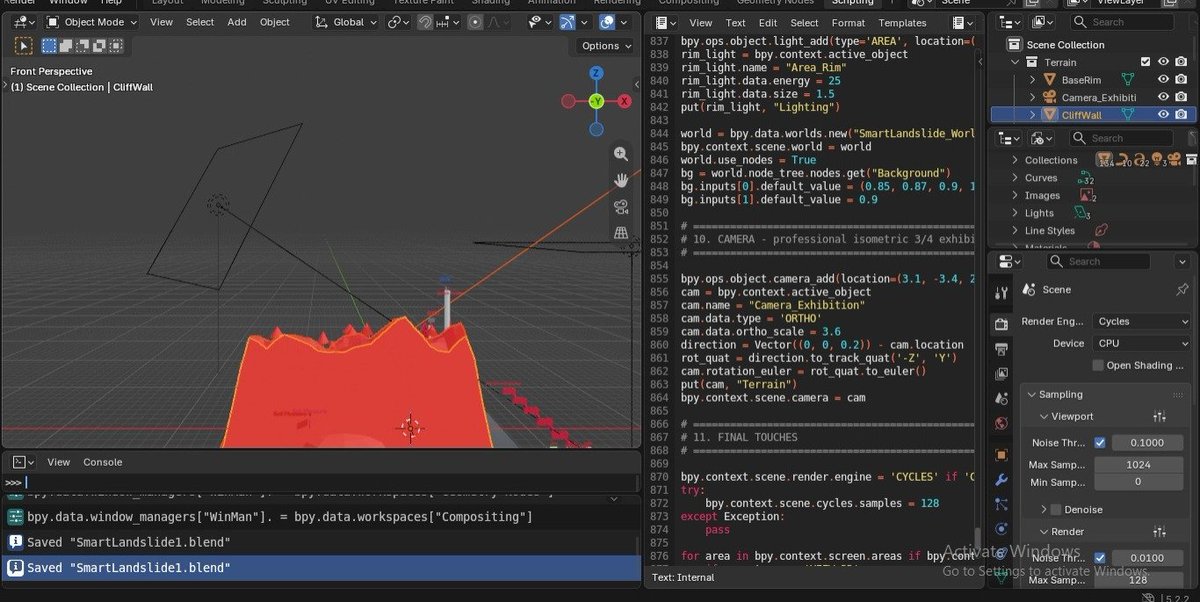Hide the Terrain collection in viewport
1200x602 pixels.
tap(1164, 62)
